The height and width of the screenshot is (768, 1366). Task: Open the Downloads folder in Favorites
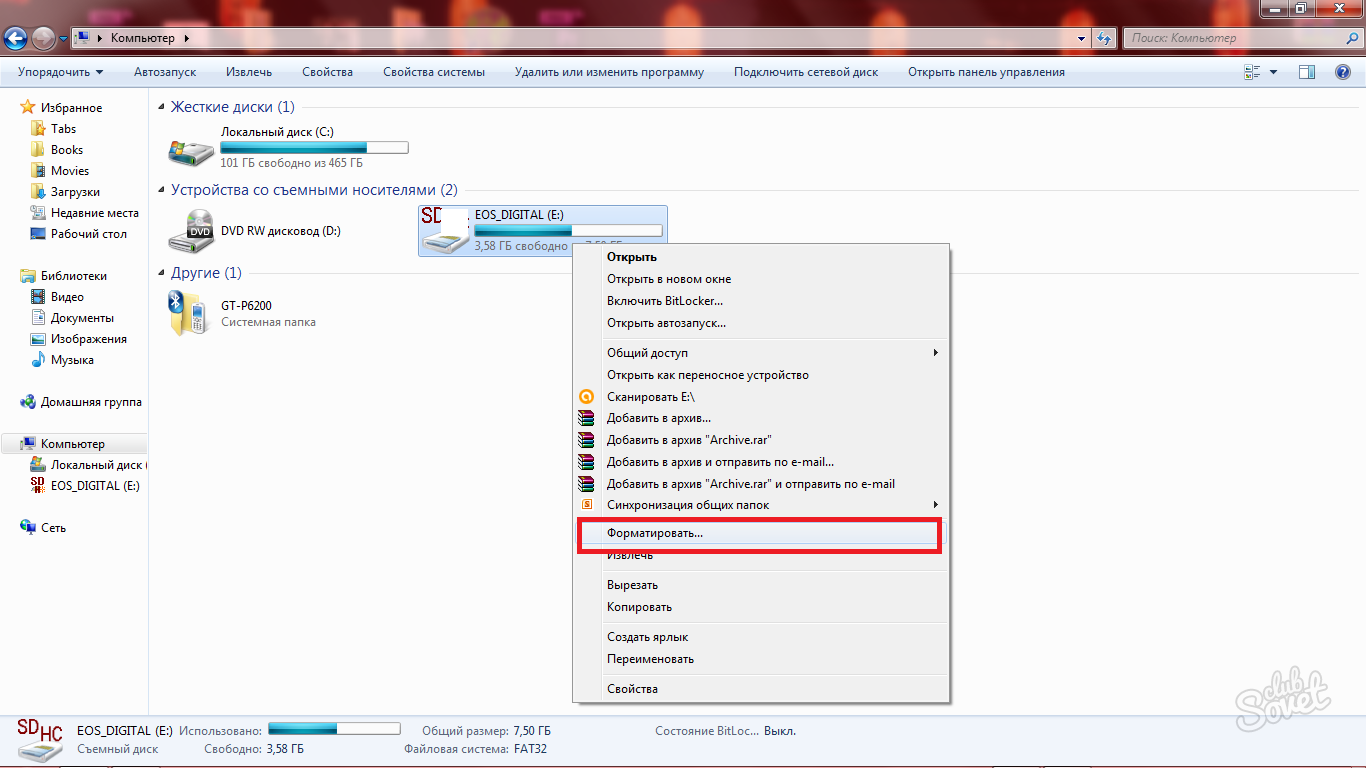click(75, 192)
